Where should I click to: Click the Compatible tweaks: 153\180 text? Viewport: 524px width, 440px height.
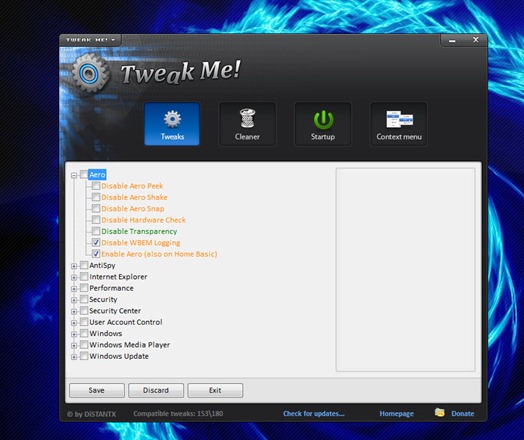click(x=178, y=414)
